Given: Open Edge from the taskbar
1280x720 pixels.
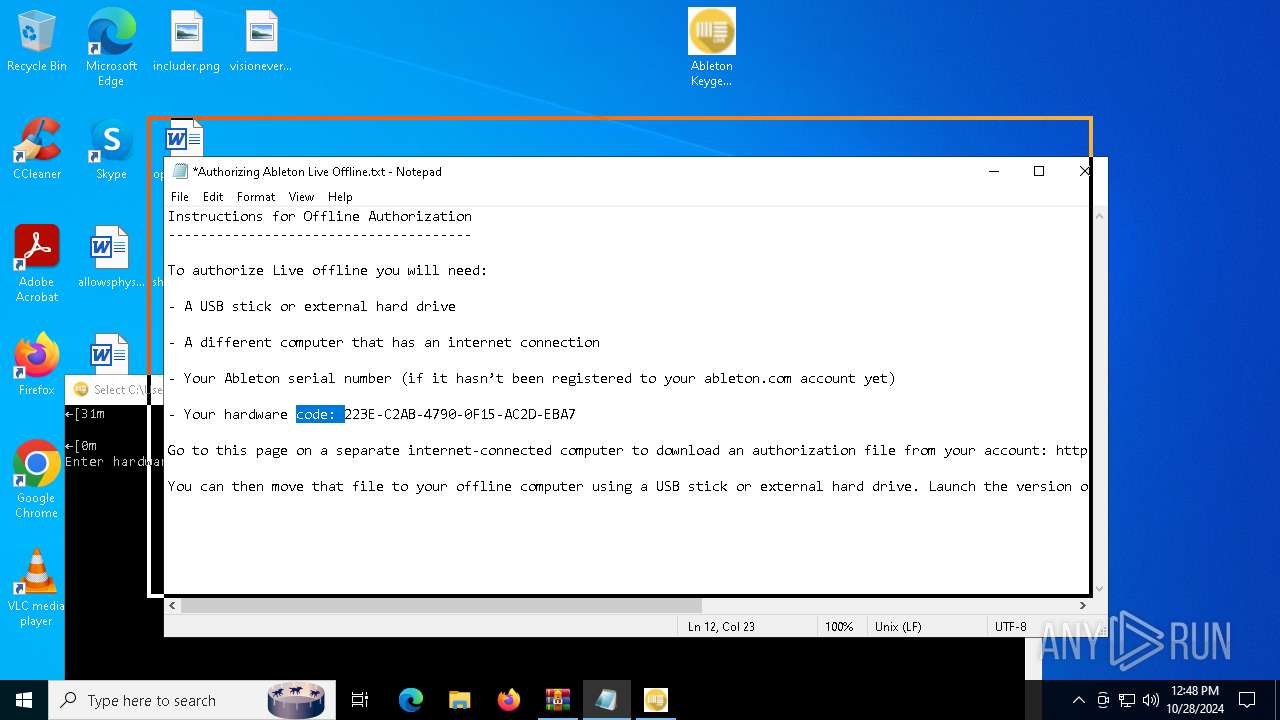Looking at the screenshot, I should coord(411,700).
